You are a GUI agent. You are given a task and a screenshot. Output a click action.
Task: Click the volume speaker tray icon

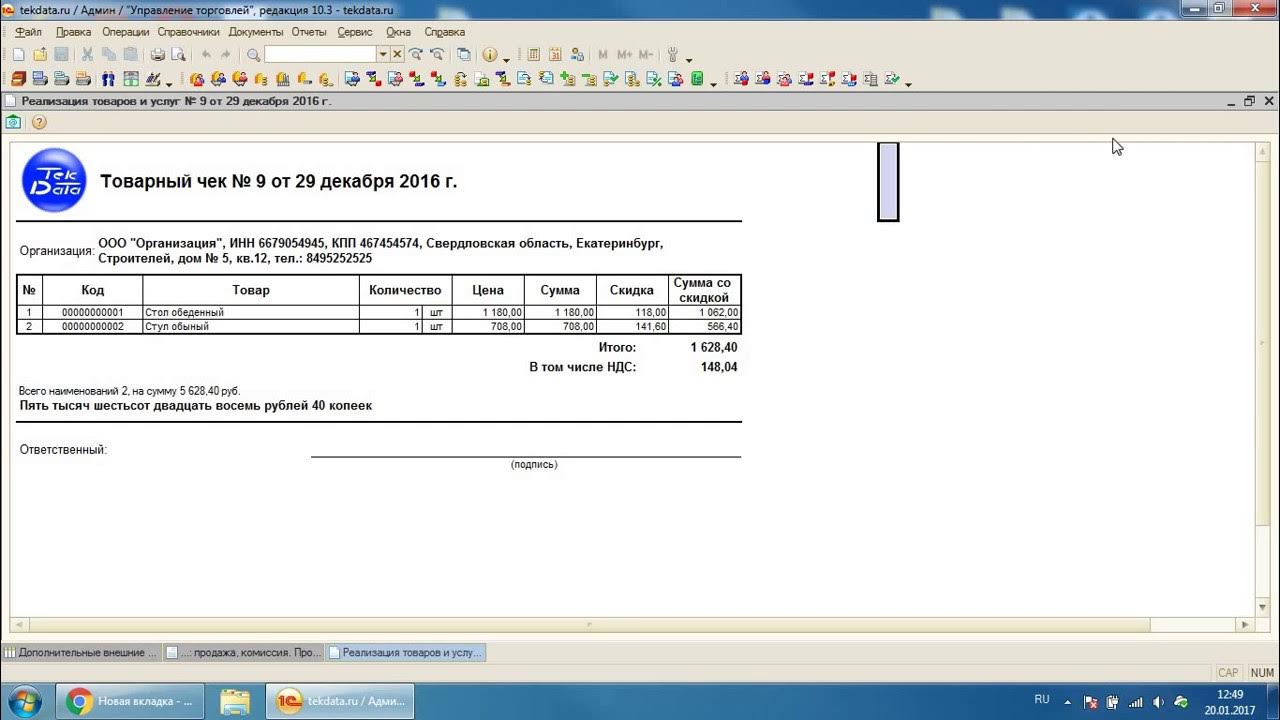click(x=1158, y=701)
